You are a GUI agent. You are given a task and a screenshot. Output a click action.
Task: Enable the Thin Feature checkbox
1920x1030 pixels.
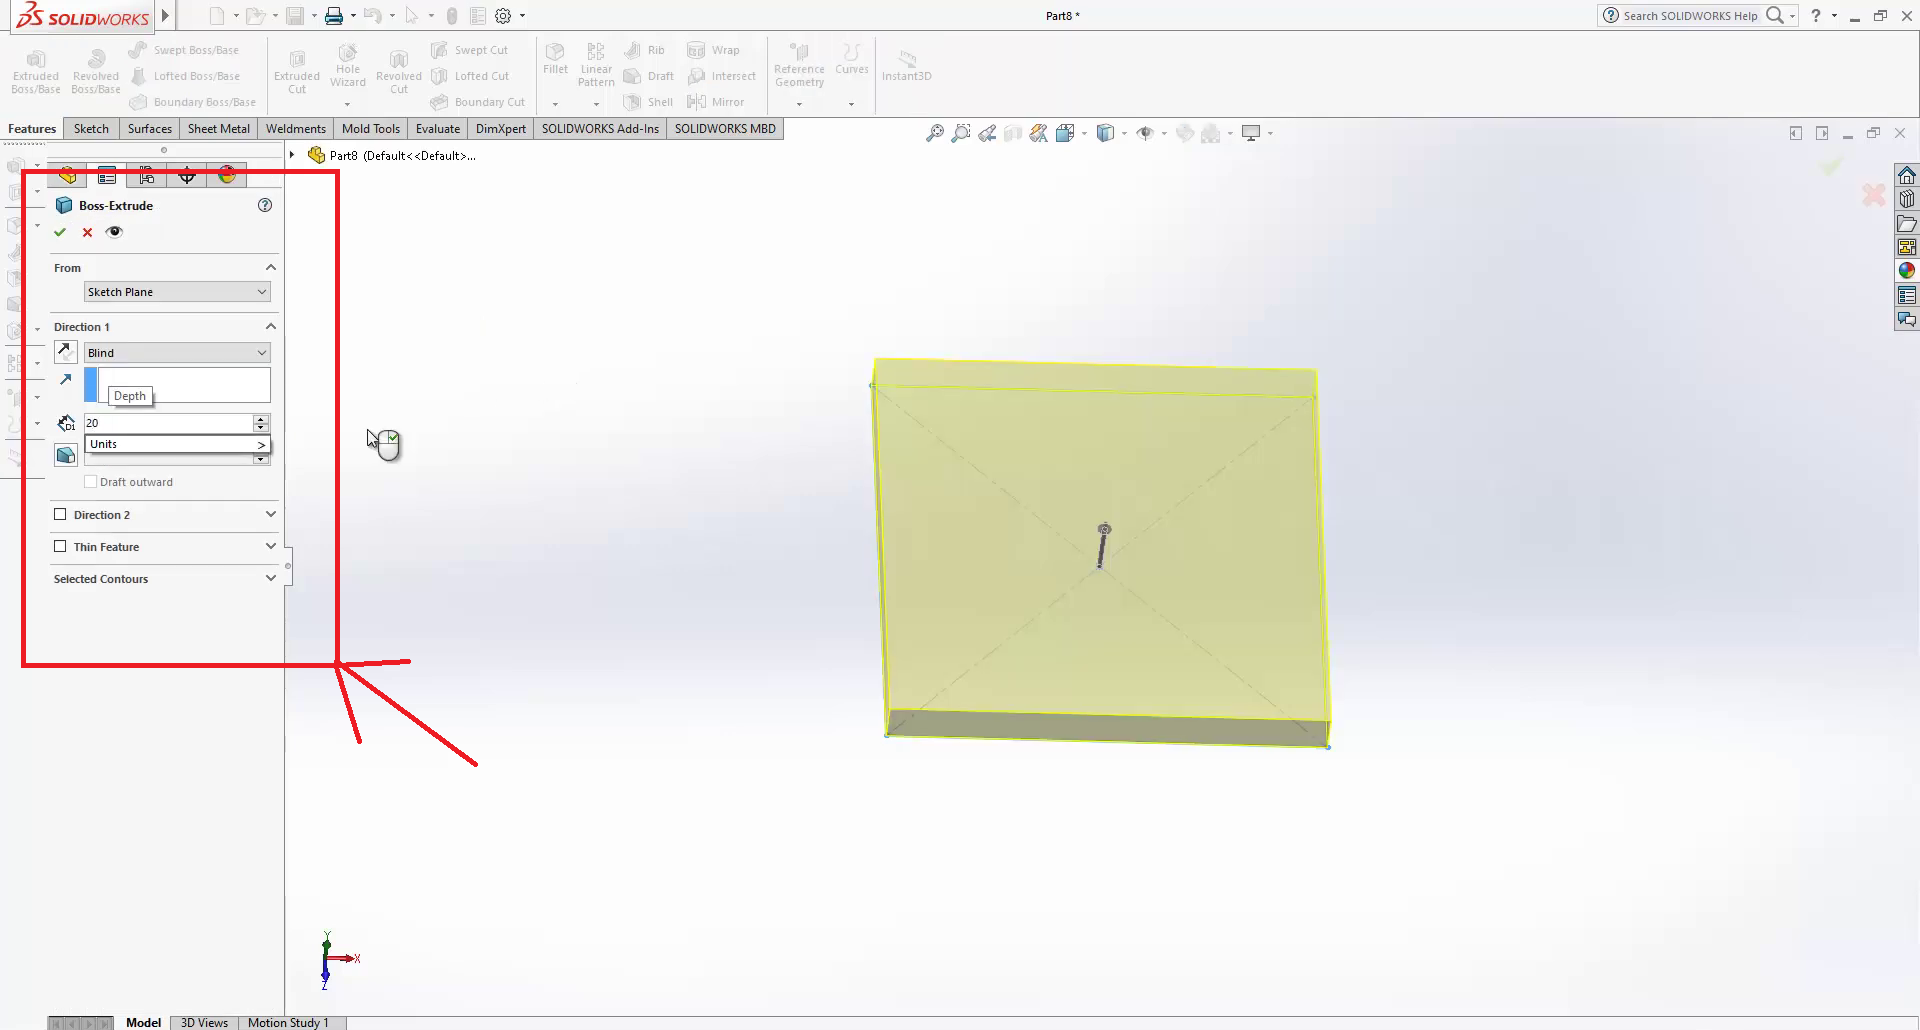(x=60, y=547)
